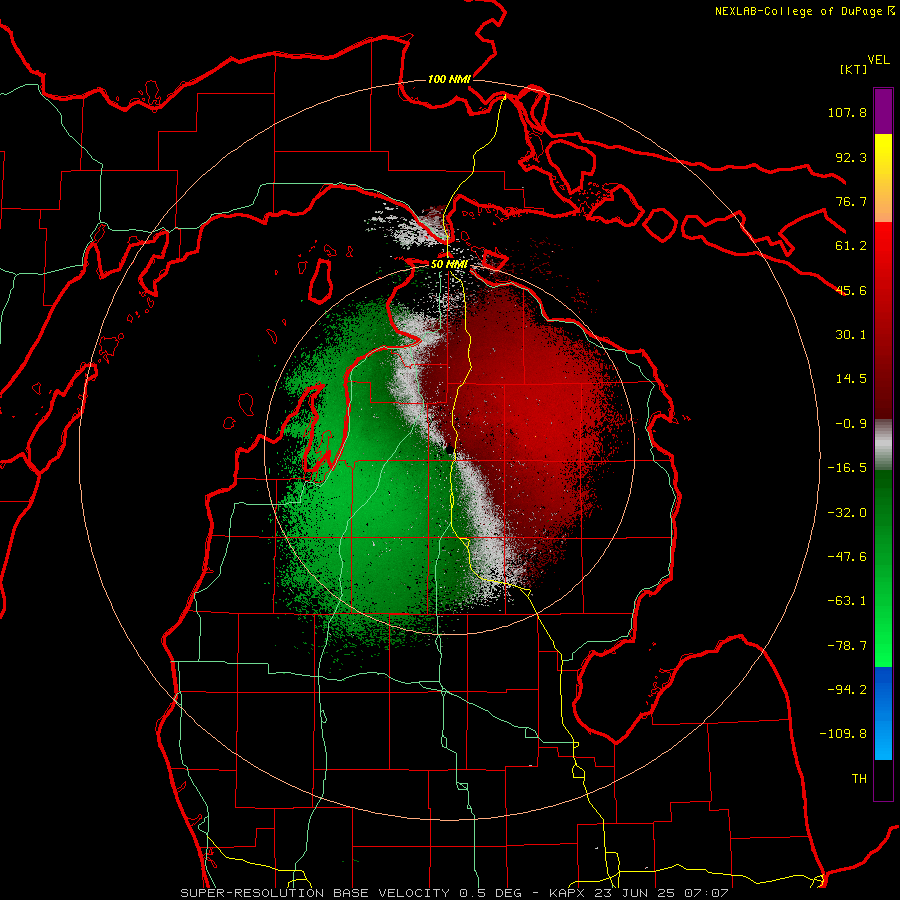Image resolution: width=900 pixels, height=900 pixels.
Task: Click the -109.8 velocity legend value
Action: click(x=843, y=734)
